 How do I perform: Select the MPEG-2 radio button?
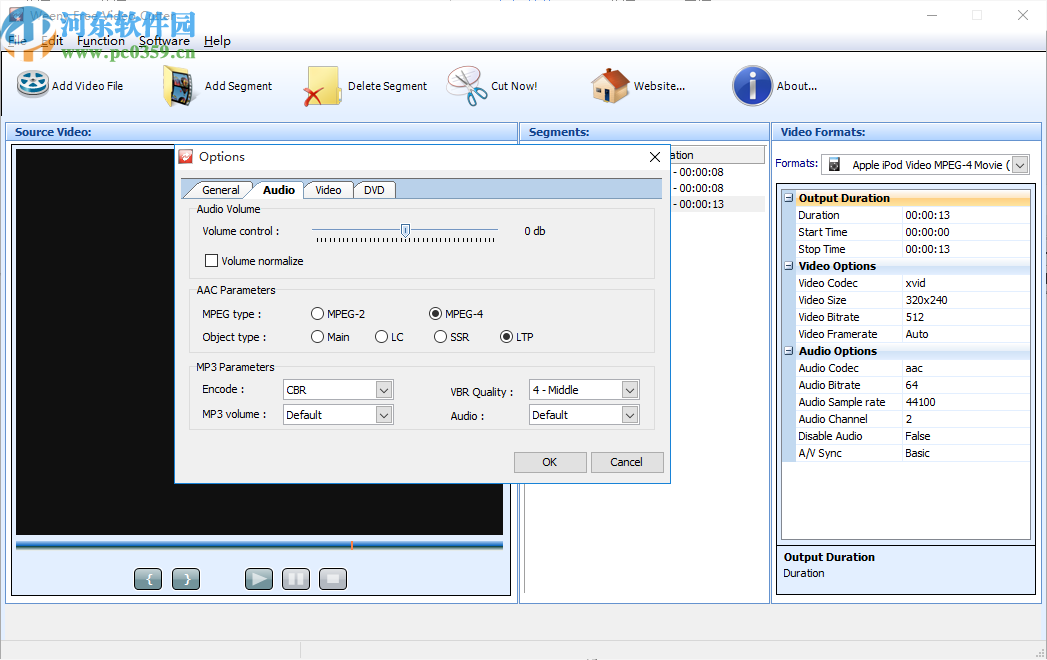317,313
